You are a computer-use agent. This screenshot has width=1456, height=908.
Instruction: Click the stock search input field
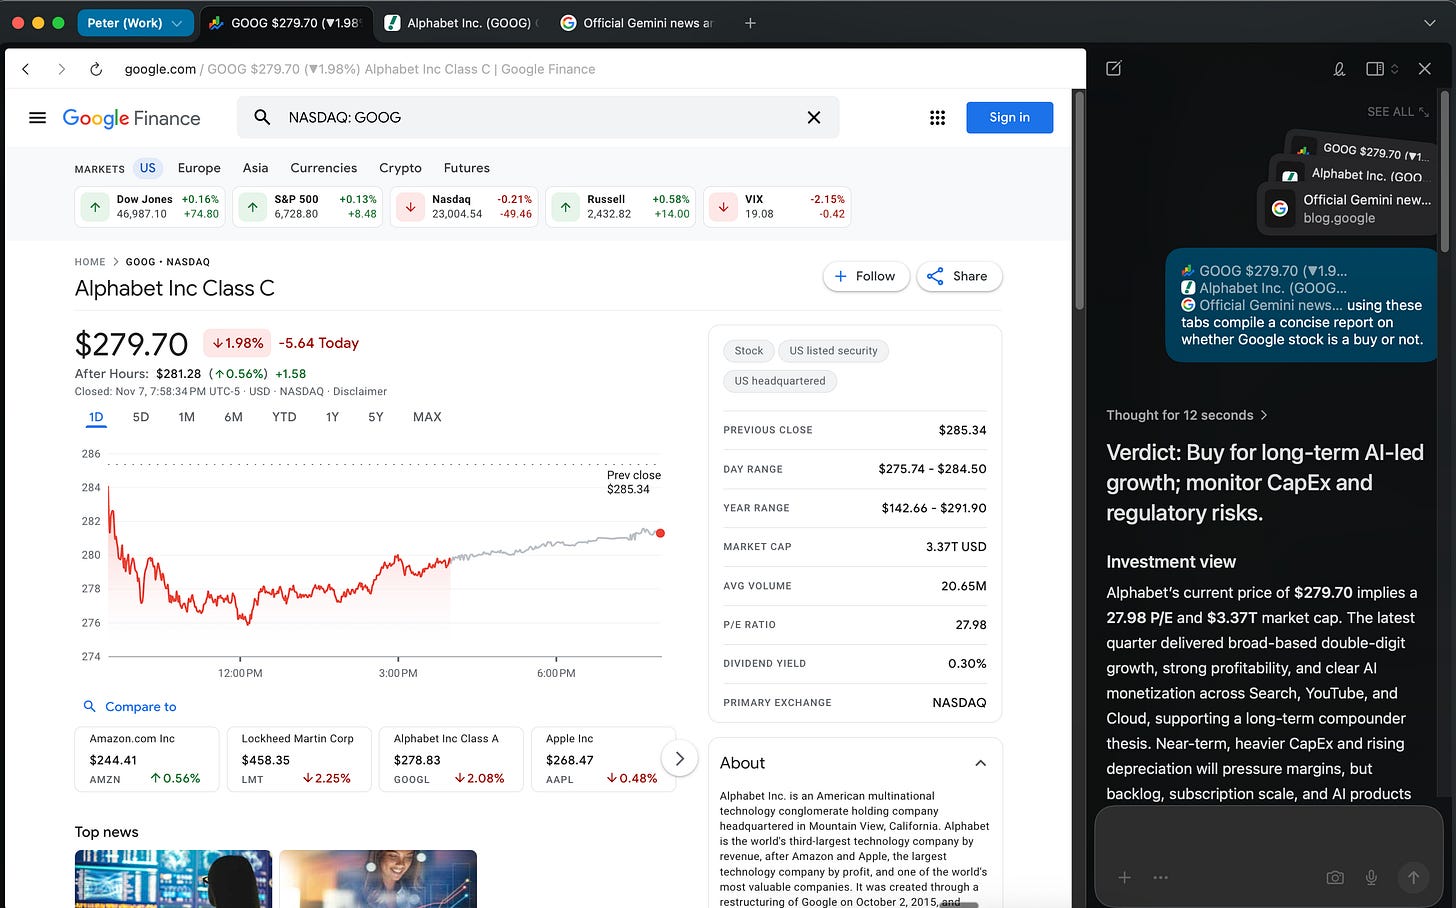pyautogui.click(x=540, y=117)
